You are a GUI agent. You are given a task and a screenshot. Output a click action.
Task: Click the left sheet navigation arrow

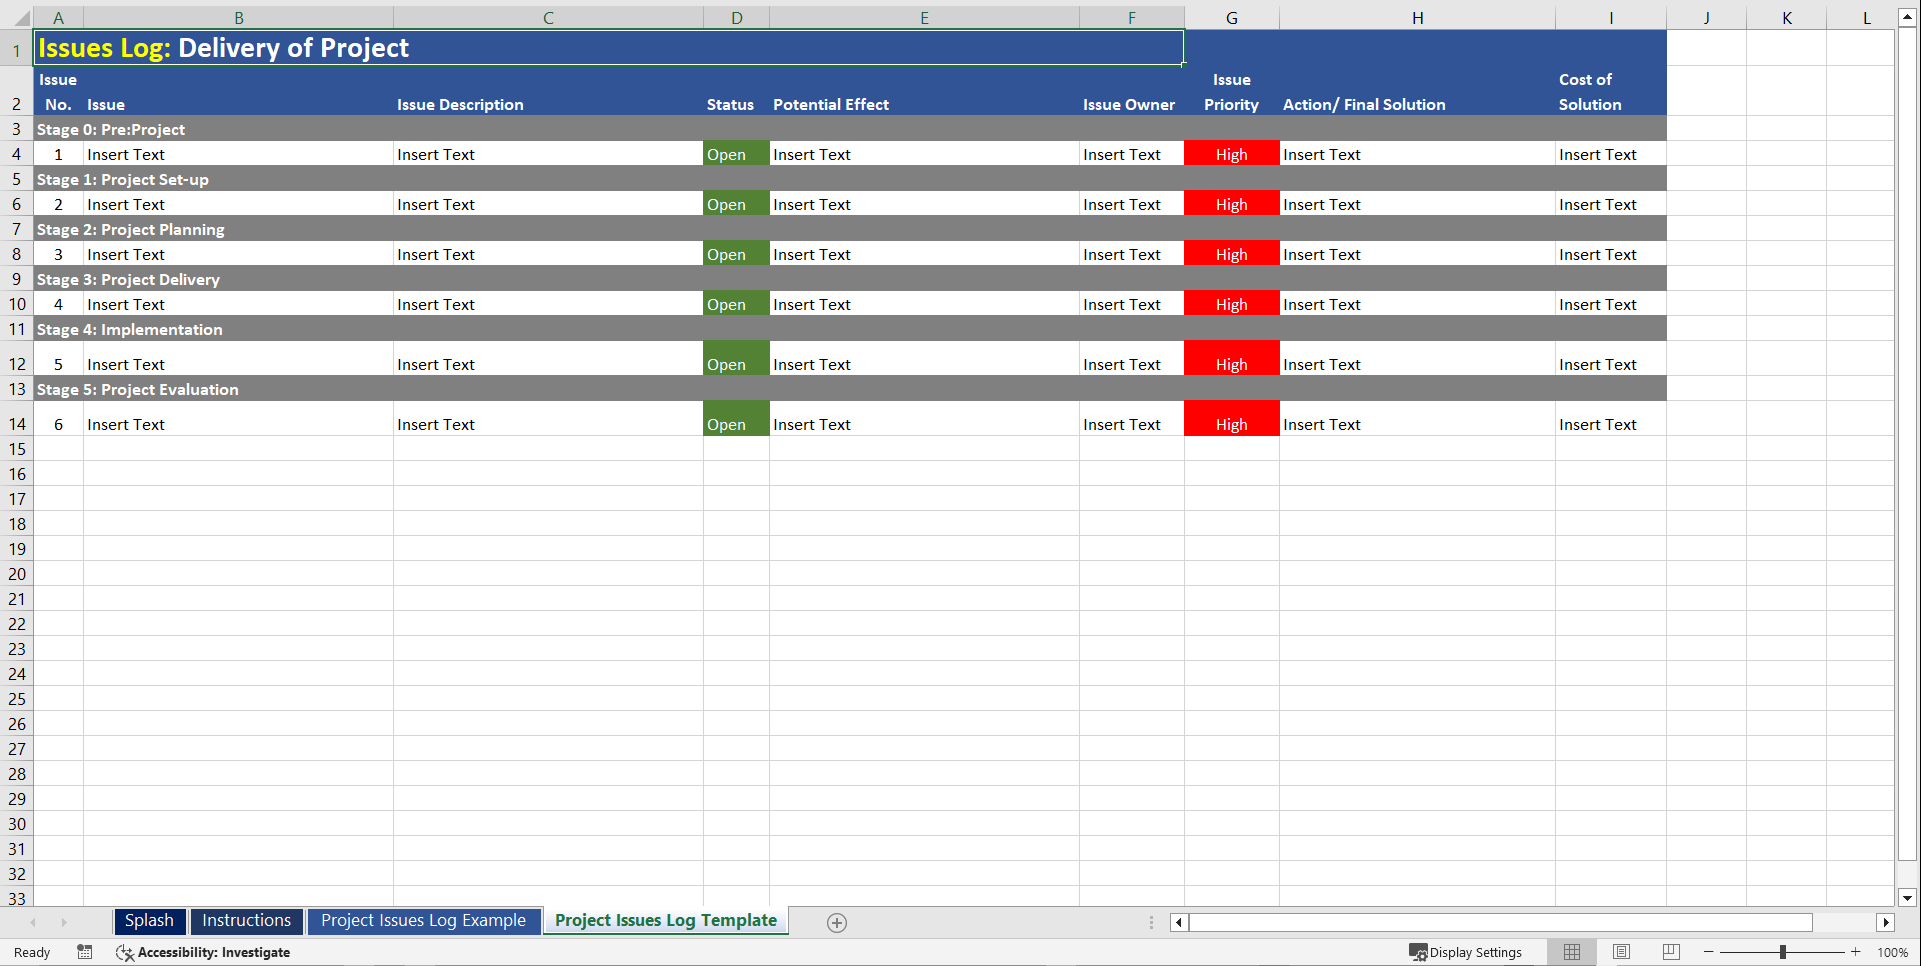(x=33, y=922)
